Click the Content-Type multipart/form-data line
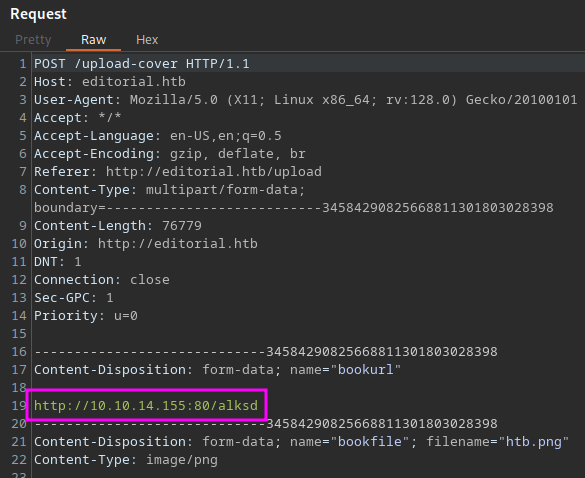 [x=170, y=190]
